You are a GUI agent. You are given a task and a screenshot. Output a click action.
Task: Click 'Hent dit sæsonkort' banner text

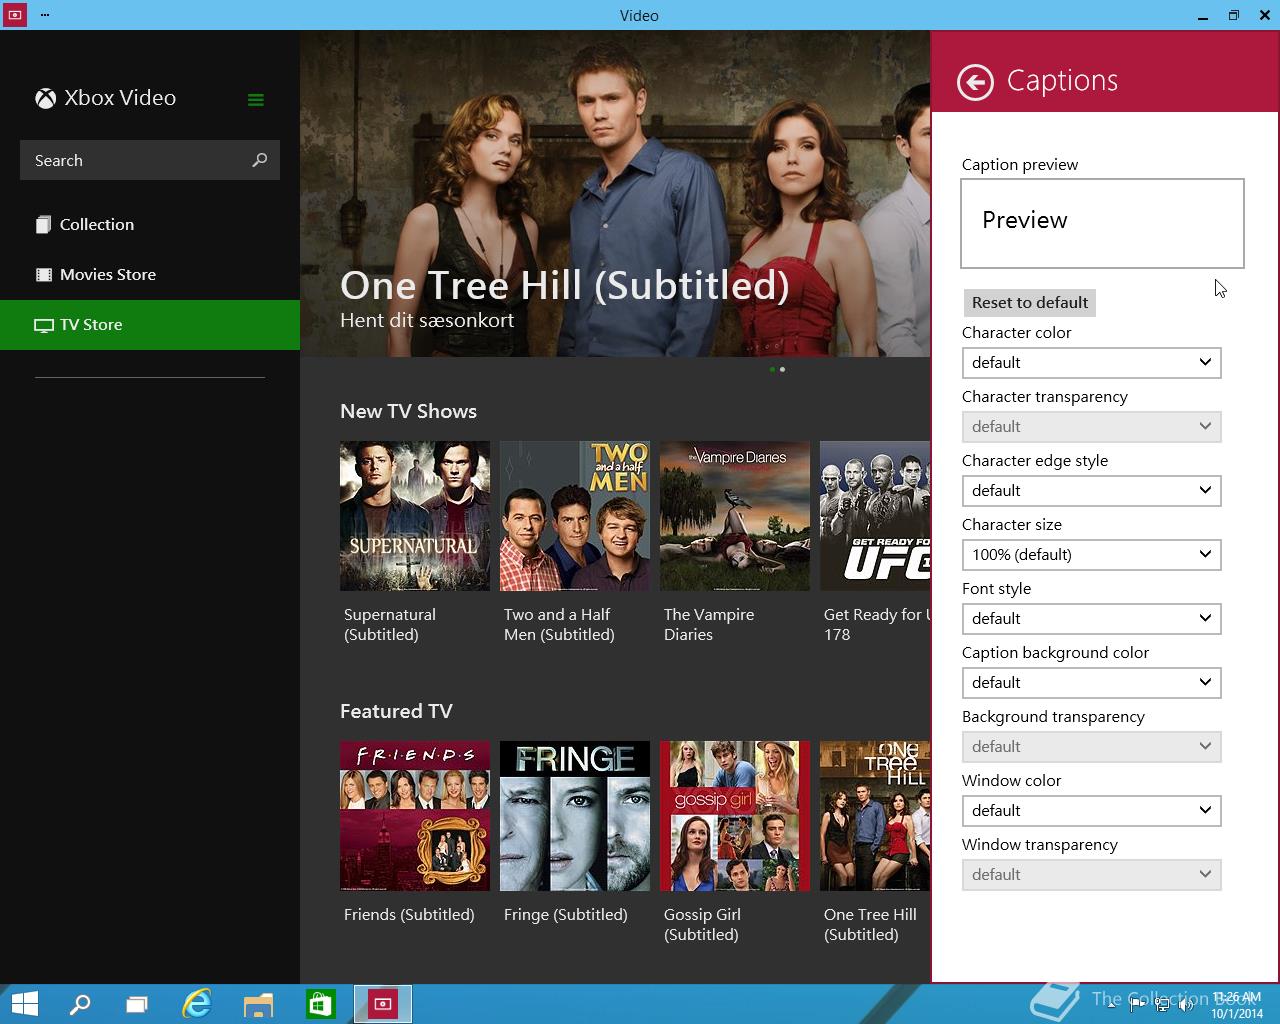click(x=427, y=320)
